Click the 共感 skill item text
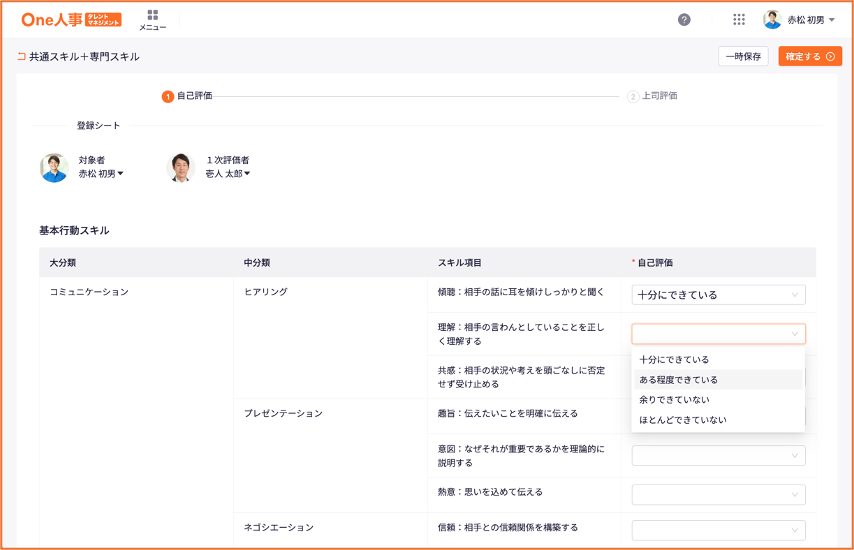The image size is (854, 550). (521, 377)
